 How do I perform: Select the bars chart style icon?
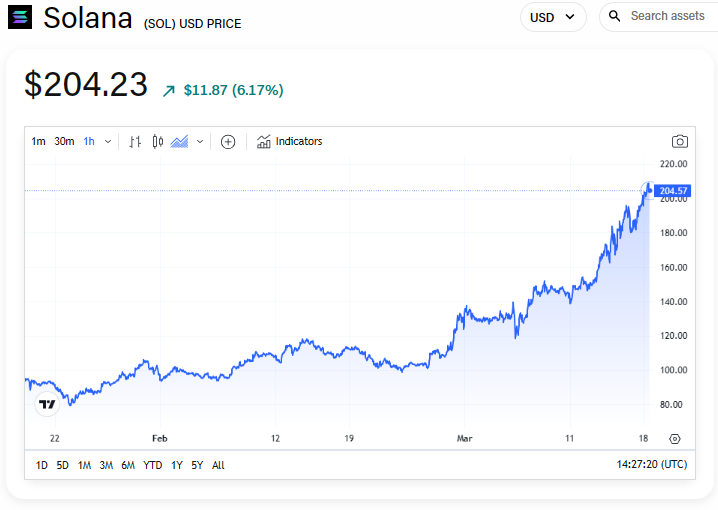click(x=135, y=142)
